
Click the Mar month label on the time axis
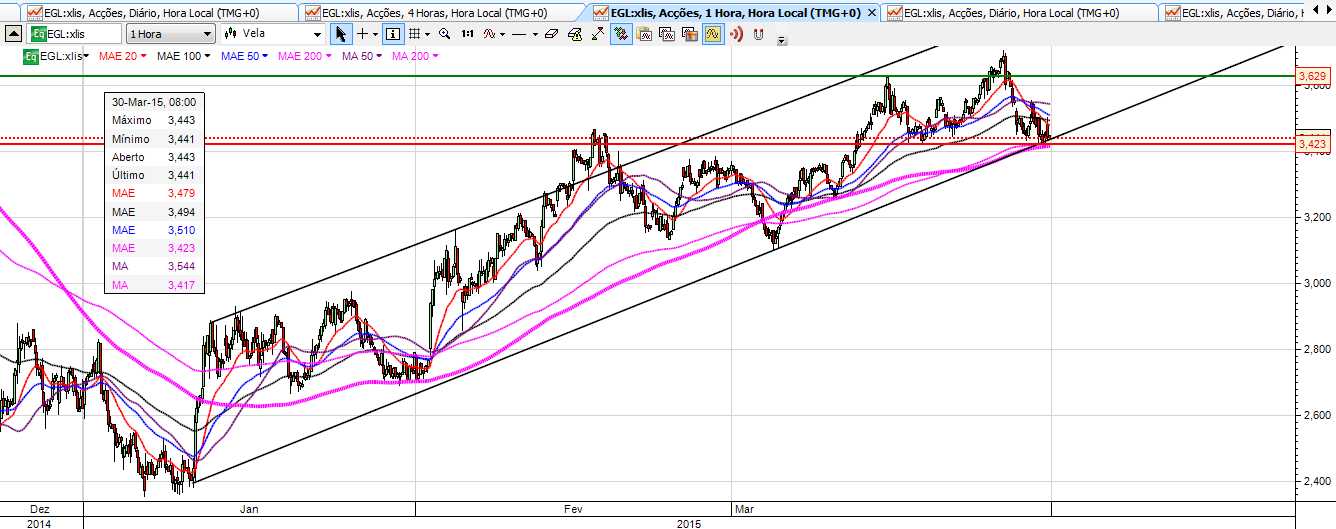tap(744, 509)
